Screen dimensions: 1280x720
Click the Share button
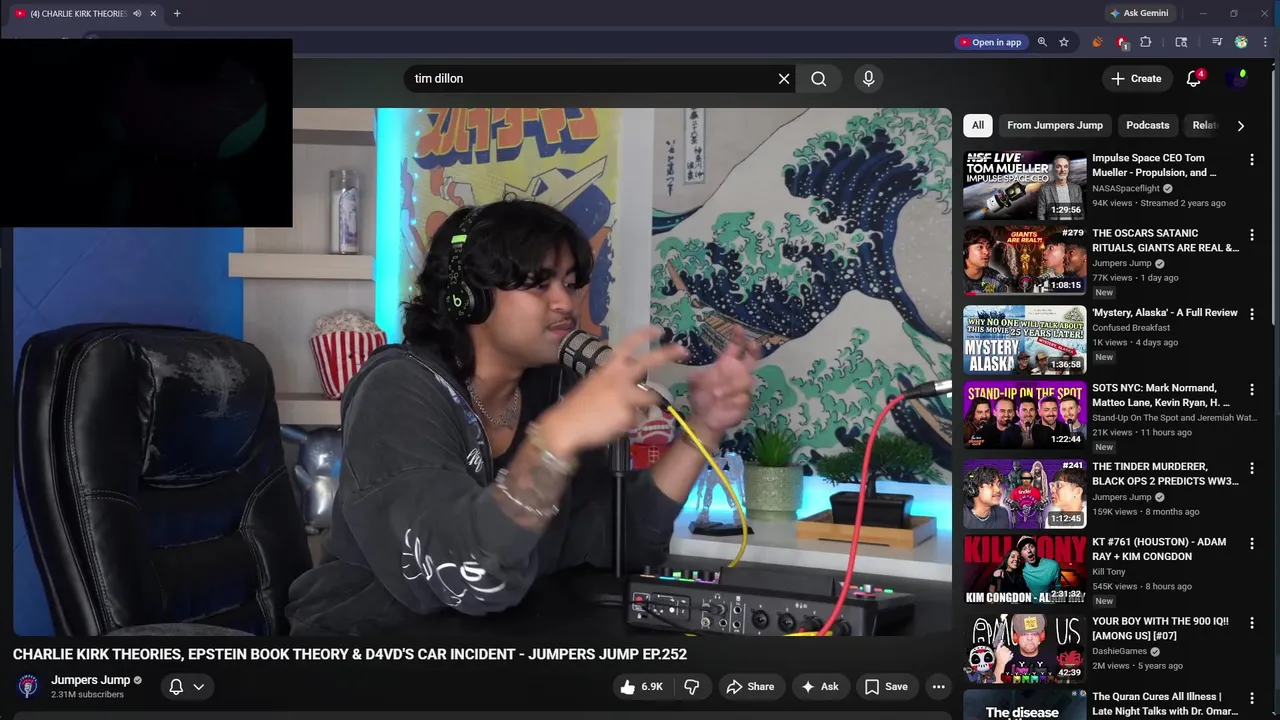750,687
